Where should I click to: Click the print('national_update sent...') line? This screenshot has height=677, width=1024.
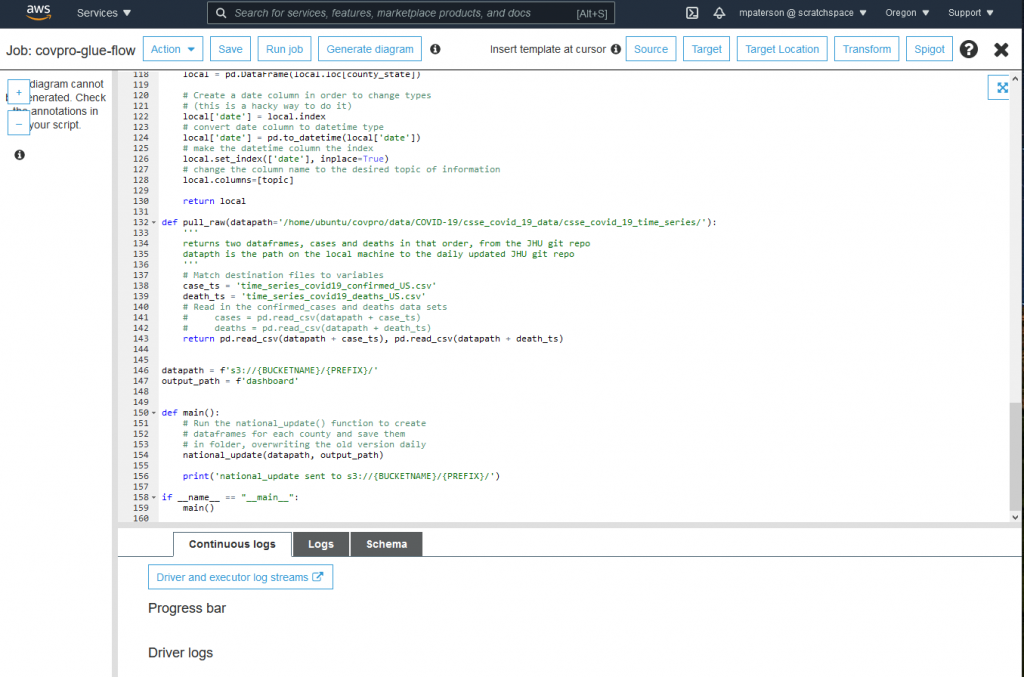(341, 476)
